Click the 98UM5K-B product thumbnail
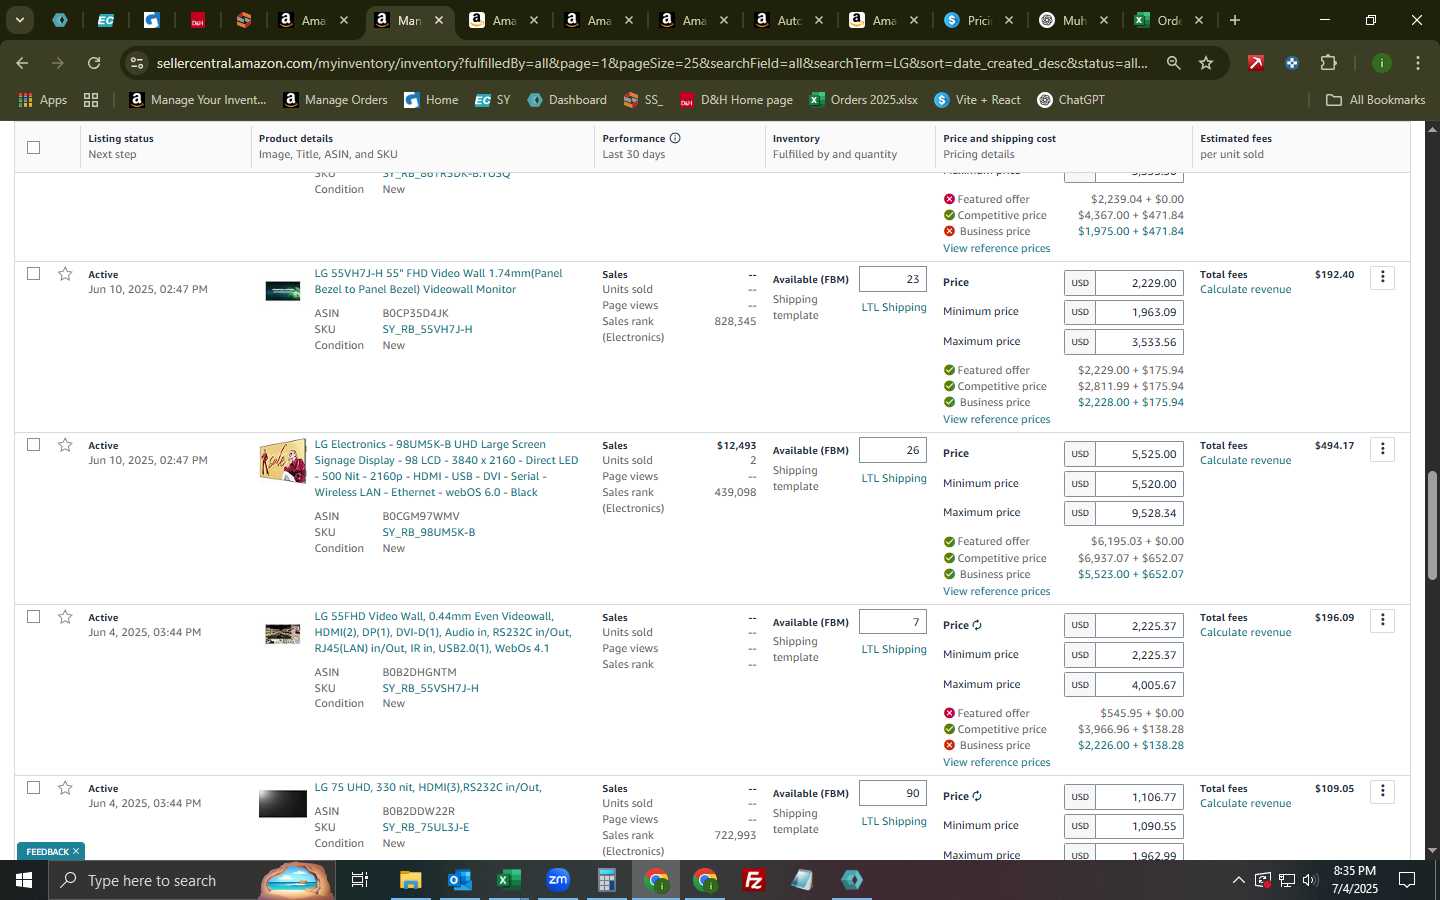This screenshot has height=900, width=1440. (x=282, y=462)
